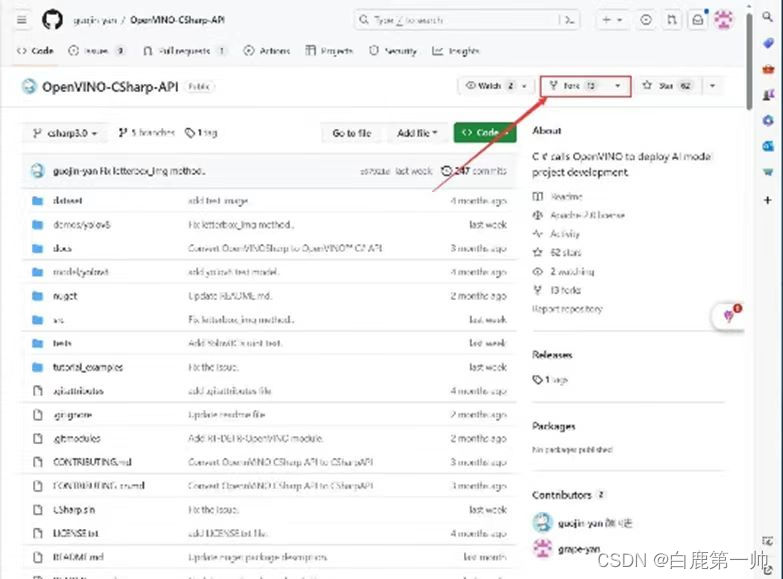Open pull requests icon in header

click(672, 20)
